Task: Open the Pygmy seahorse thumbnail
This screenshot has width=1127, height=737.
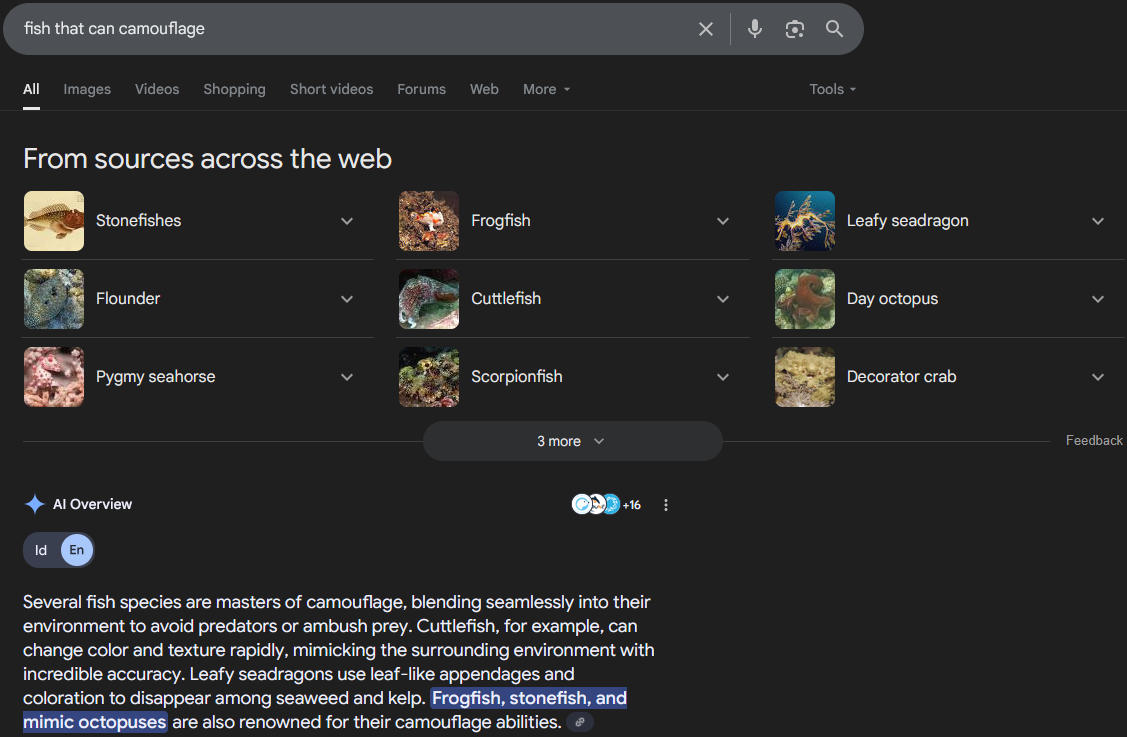Action: [54, 377]
